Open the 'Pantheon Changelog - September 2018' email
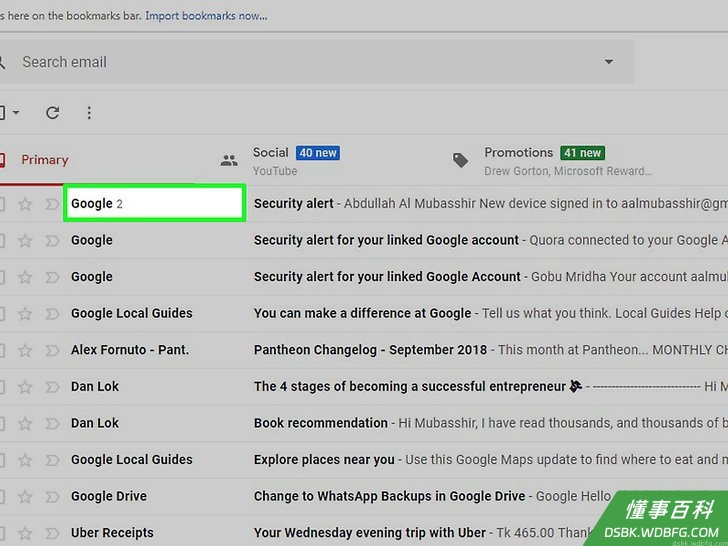728x546 pixels. 370,350
